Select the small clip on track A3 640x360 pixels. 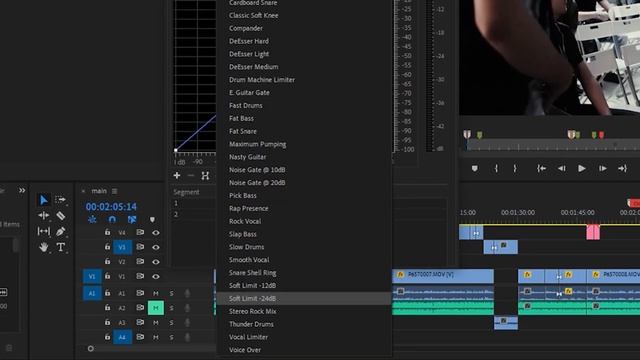[506, 322]
